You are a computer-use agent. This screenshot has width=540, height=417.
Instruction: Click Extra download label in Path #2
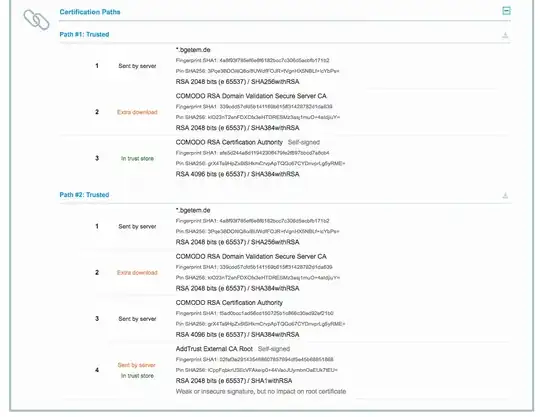tap(137, 273)
